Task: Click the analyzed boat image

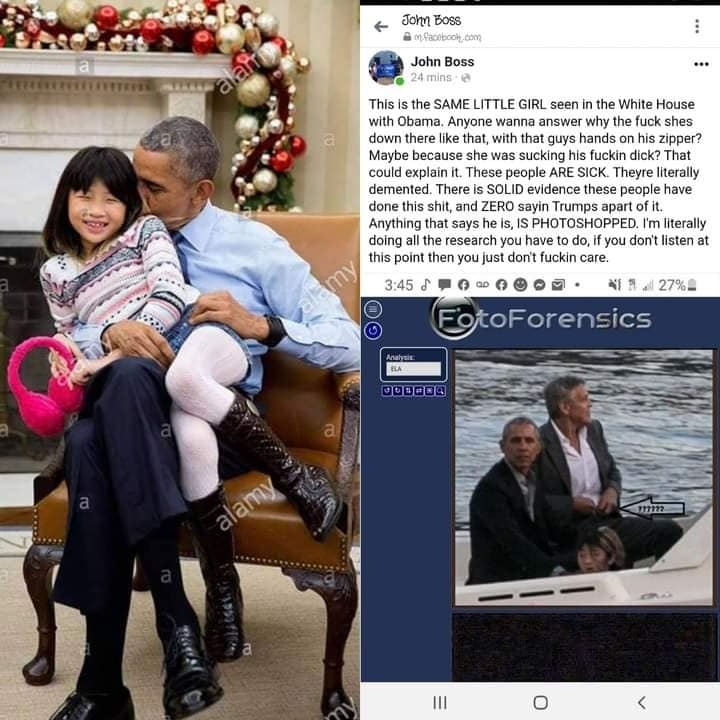Action: [x=584, y=478]
